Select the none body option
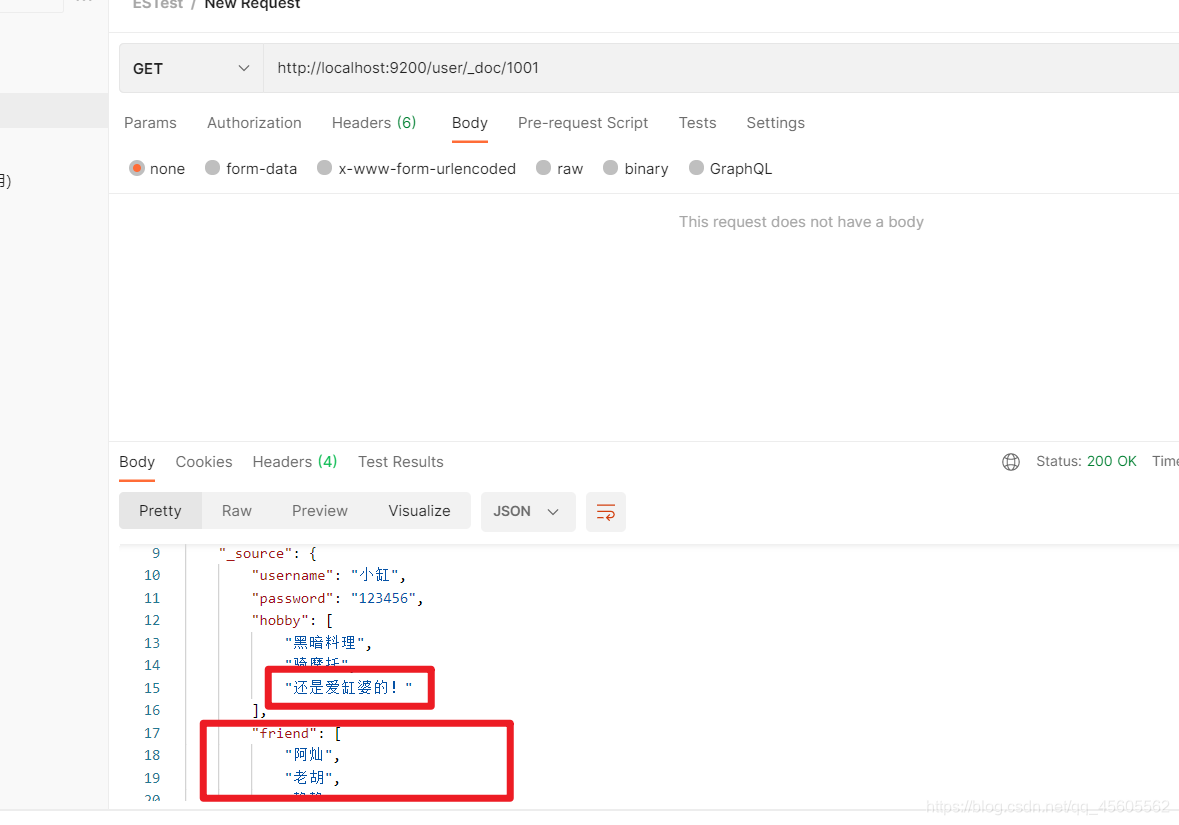This screenshot has height=825, width=1179. [156, 168]
